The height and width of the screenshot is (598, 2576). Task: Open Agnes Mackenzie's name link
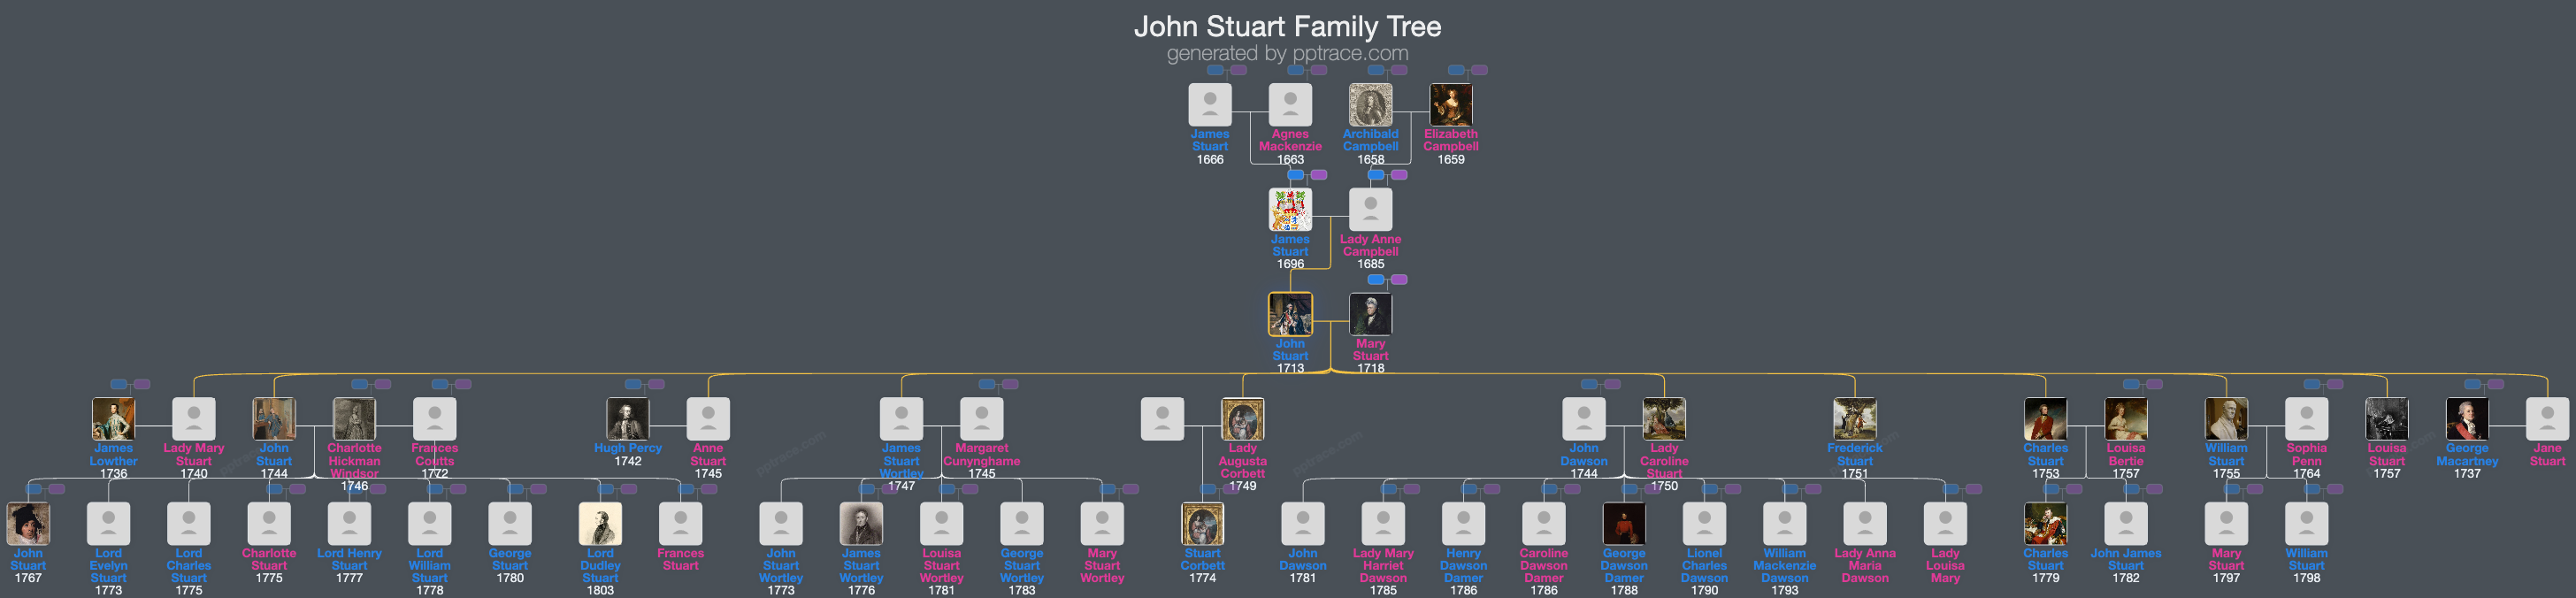click(1290, 140)
